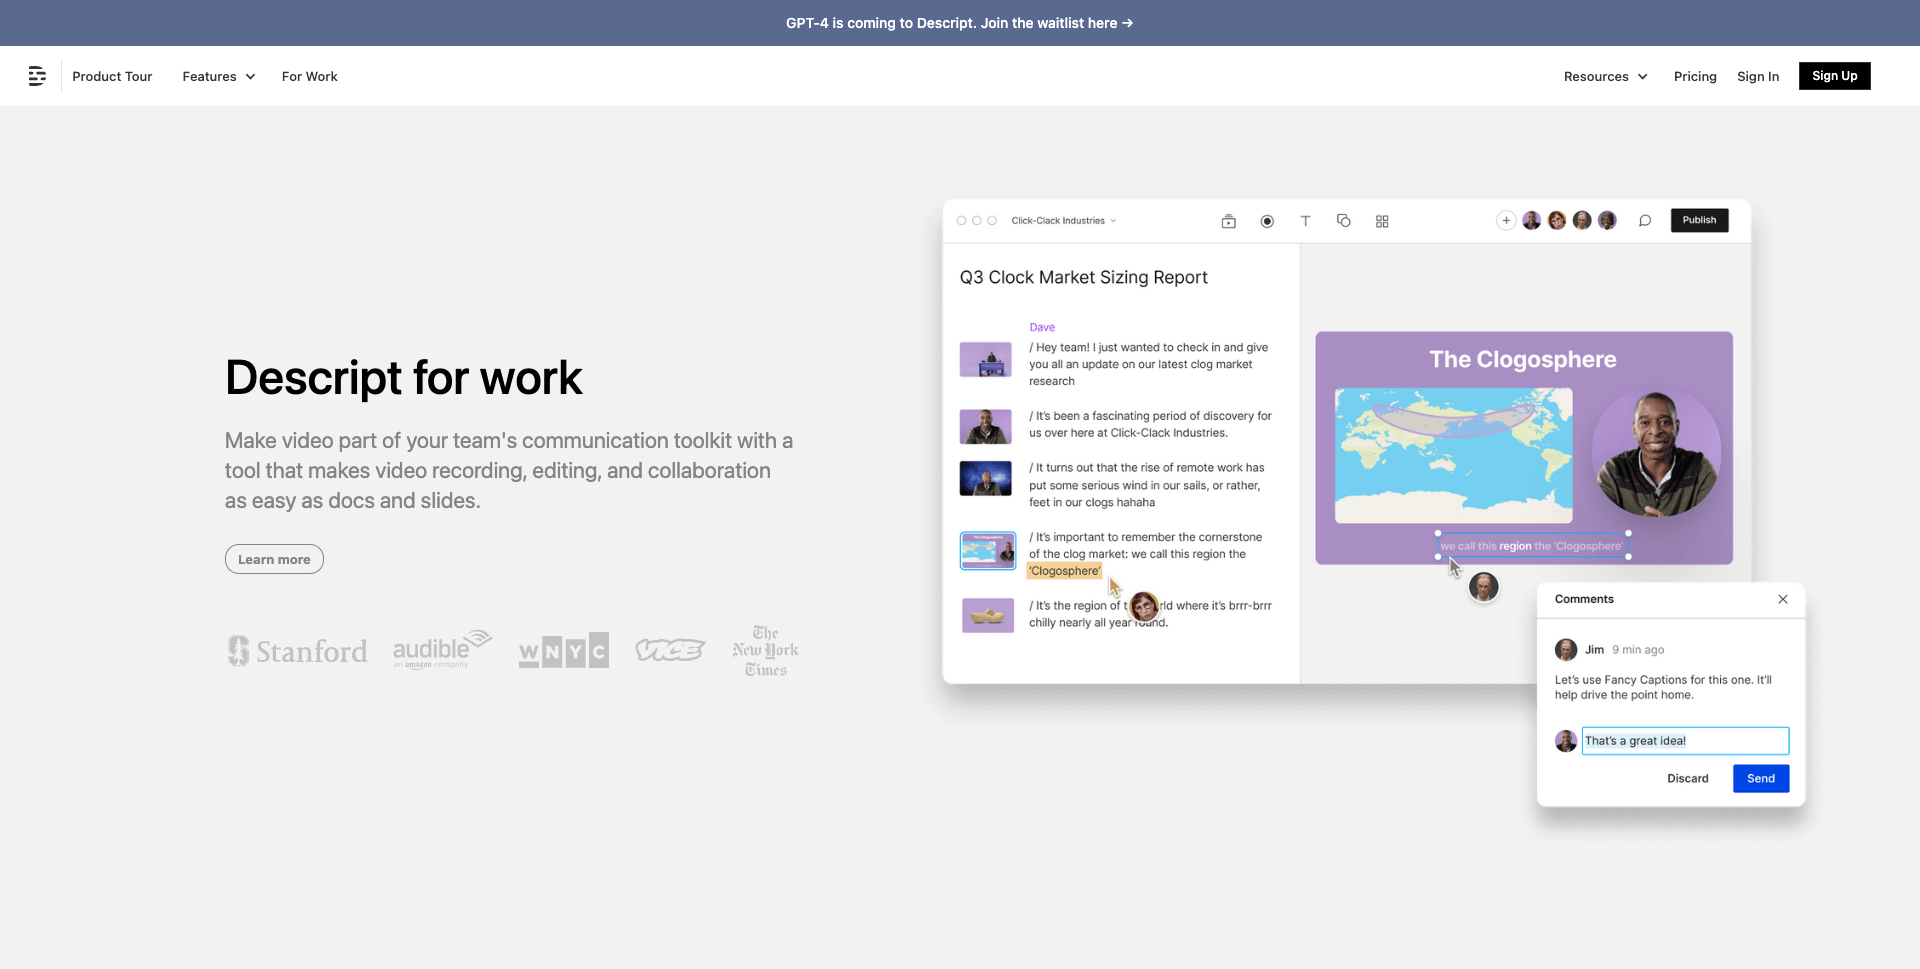Expand the Resources dropdown menu
Screen dimensions: 1920x969
point(1606,76)
